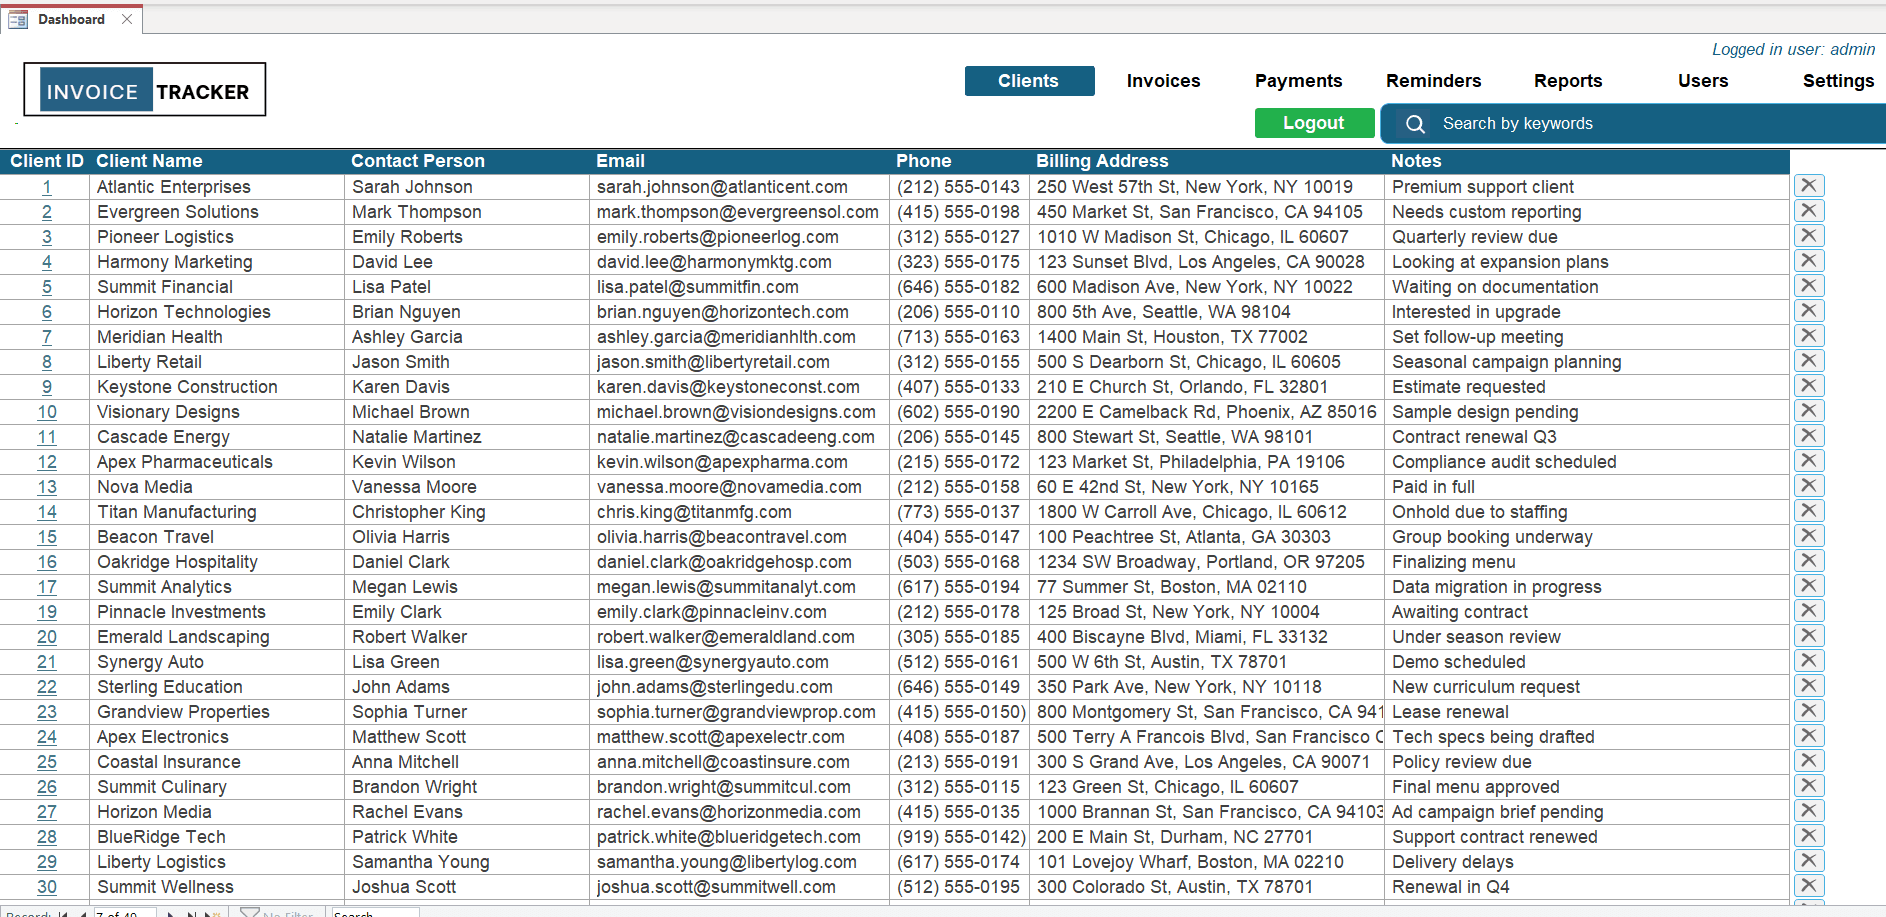Click the X icon beside Summit Financial row
Image resolution: width=1886 pixels, height=917 pixels.
click(x=1808, y=286)
